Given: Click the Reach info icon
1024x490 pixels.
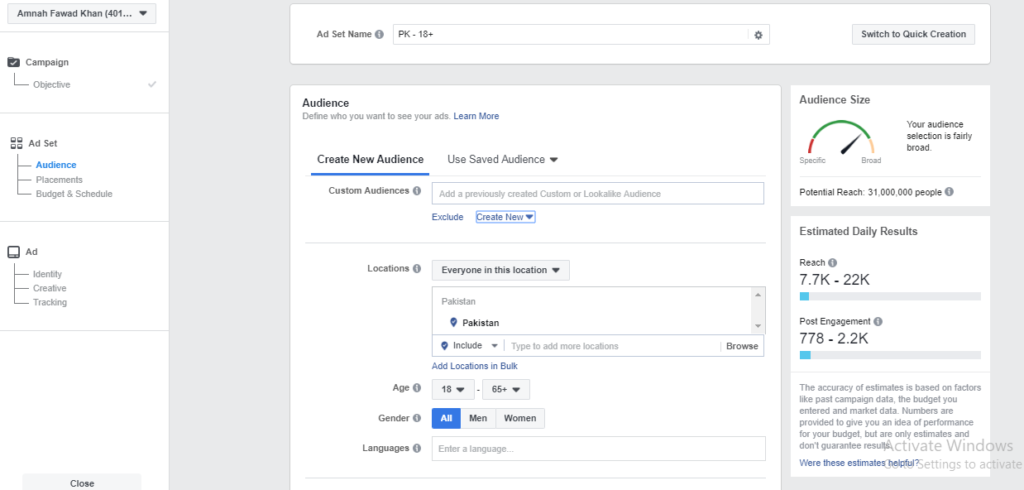Looking at the screenshot, I should pos(832,263).
